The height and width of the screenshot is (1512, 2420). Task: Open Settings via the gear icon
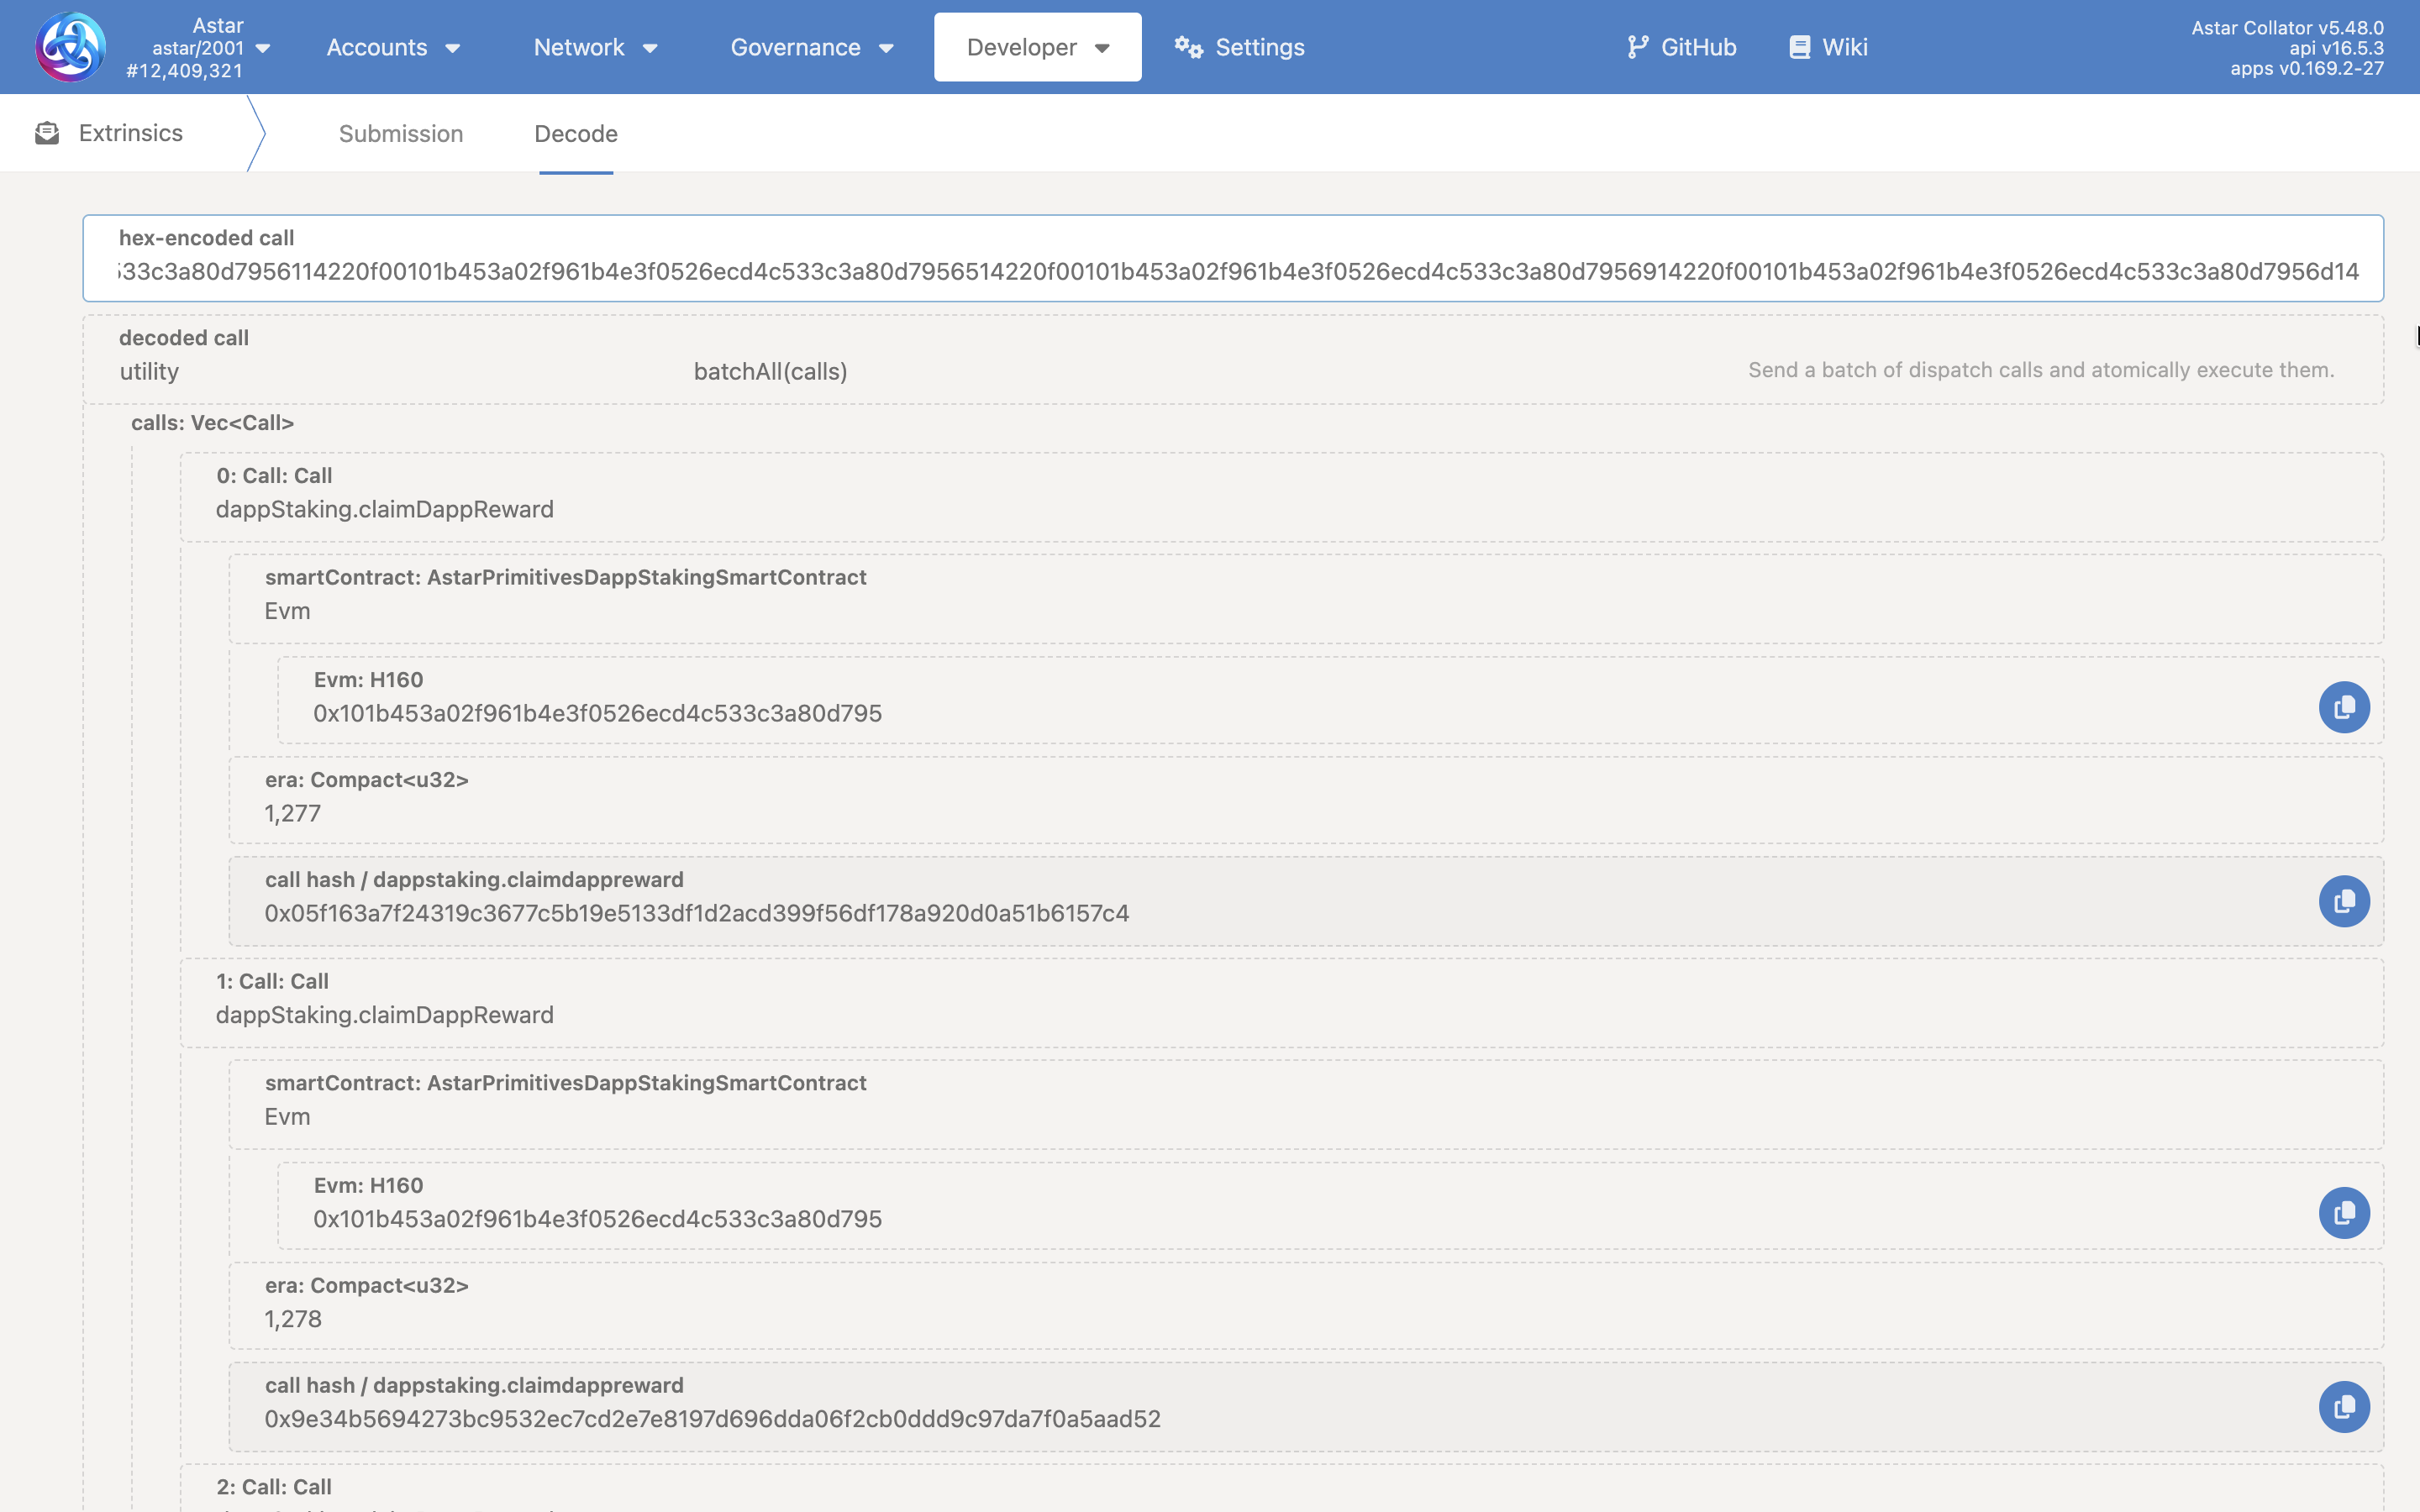1188,46
